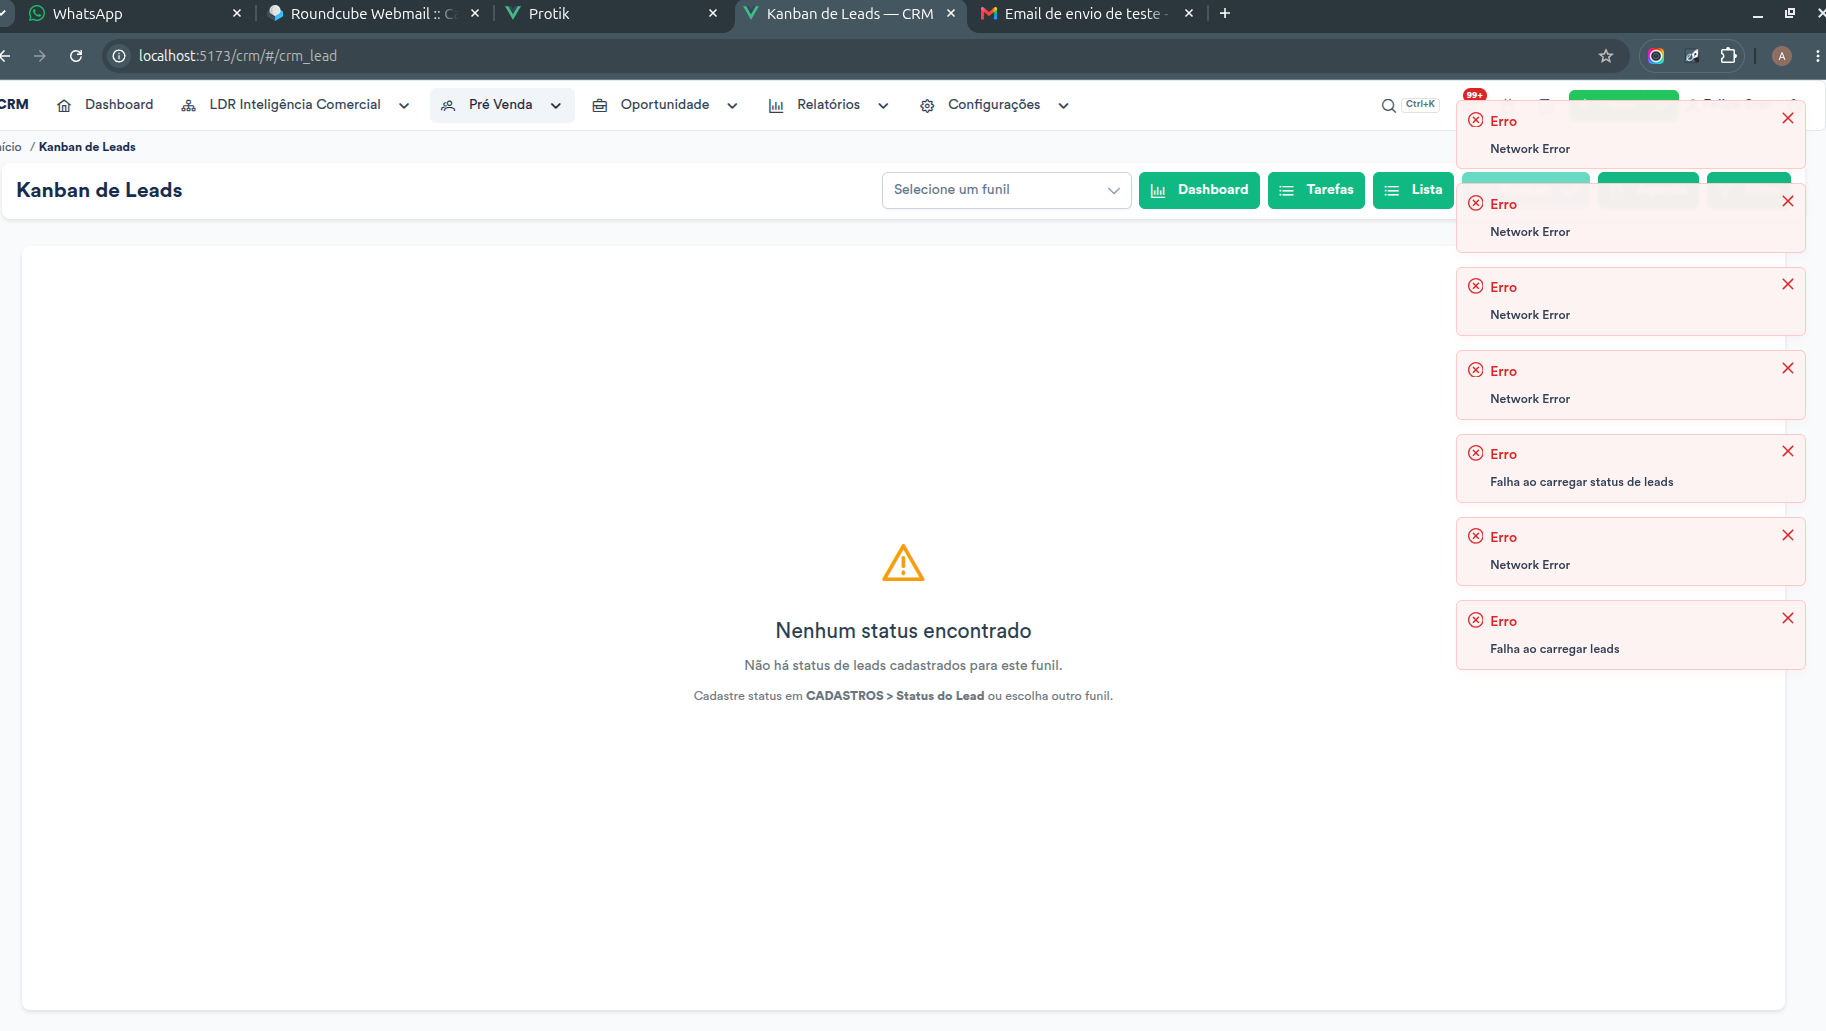Go forward in browser history
Screen dimensions: 1826x1031
coord(40,56)
